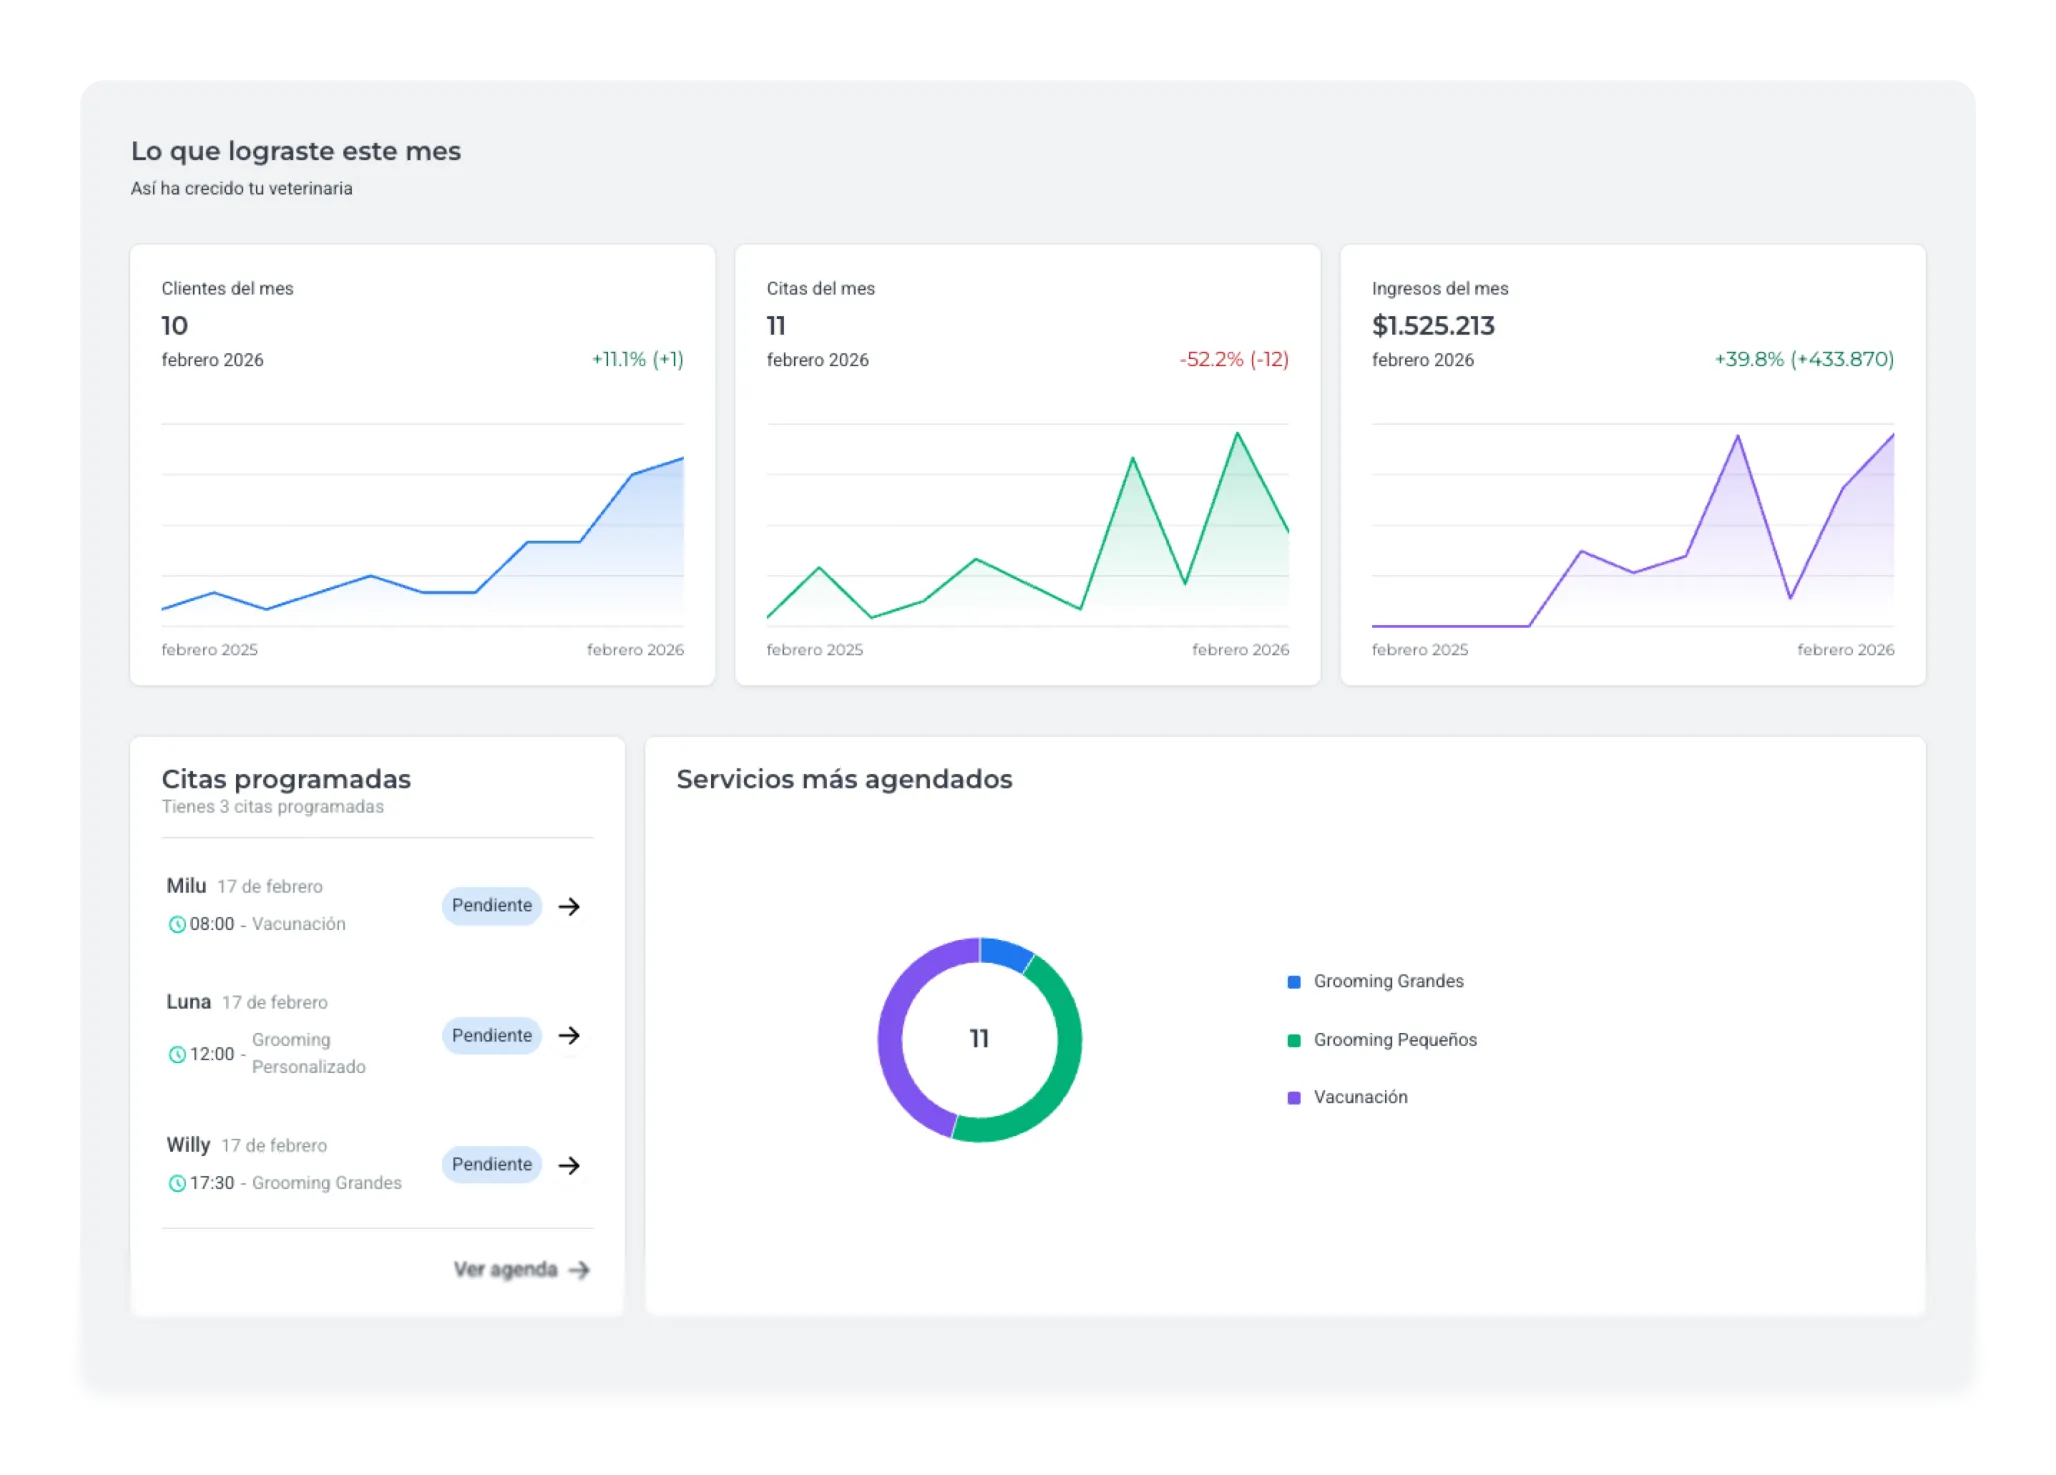Screen dimensions: 2056x1475
Task: Click the Clientes del mes line chart
Action: click(422, 525)
